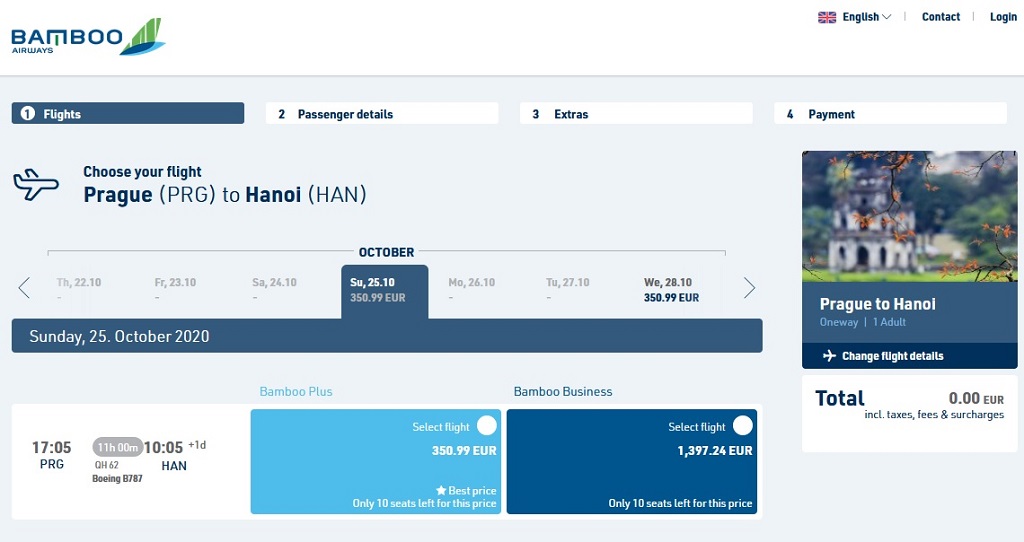Click the Bamboo Airways logo

88,37
